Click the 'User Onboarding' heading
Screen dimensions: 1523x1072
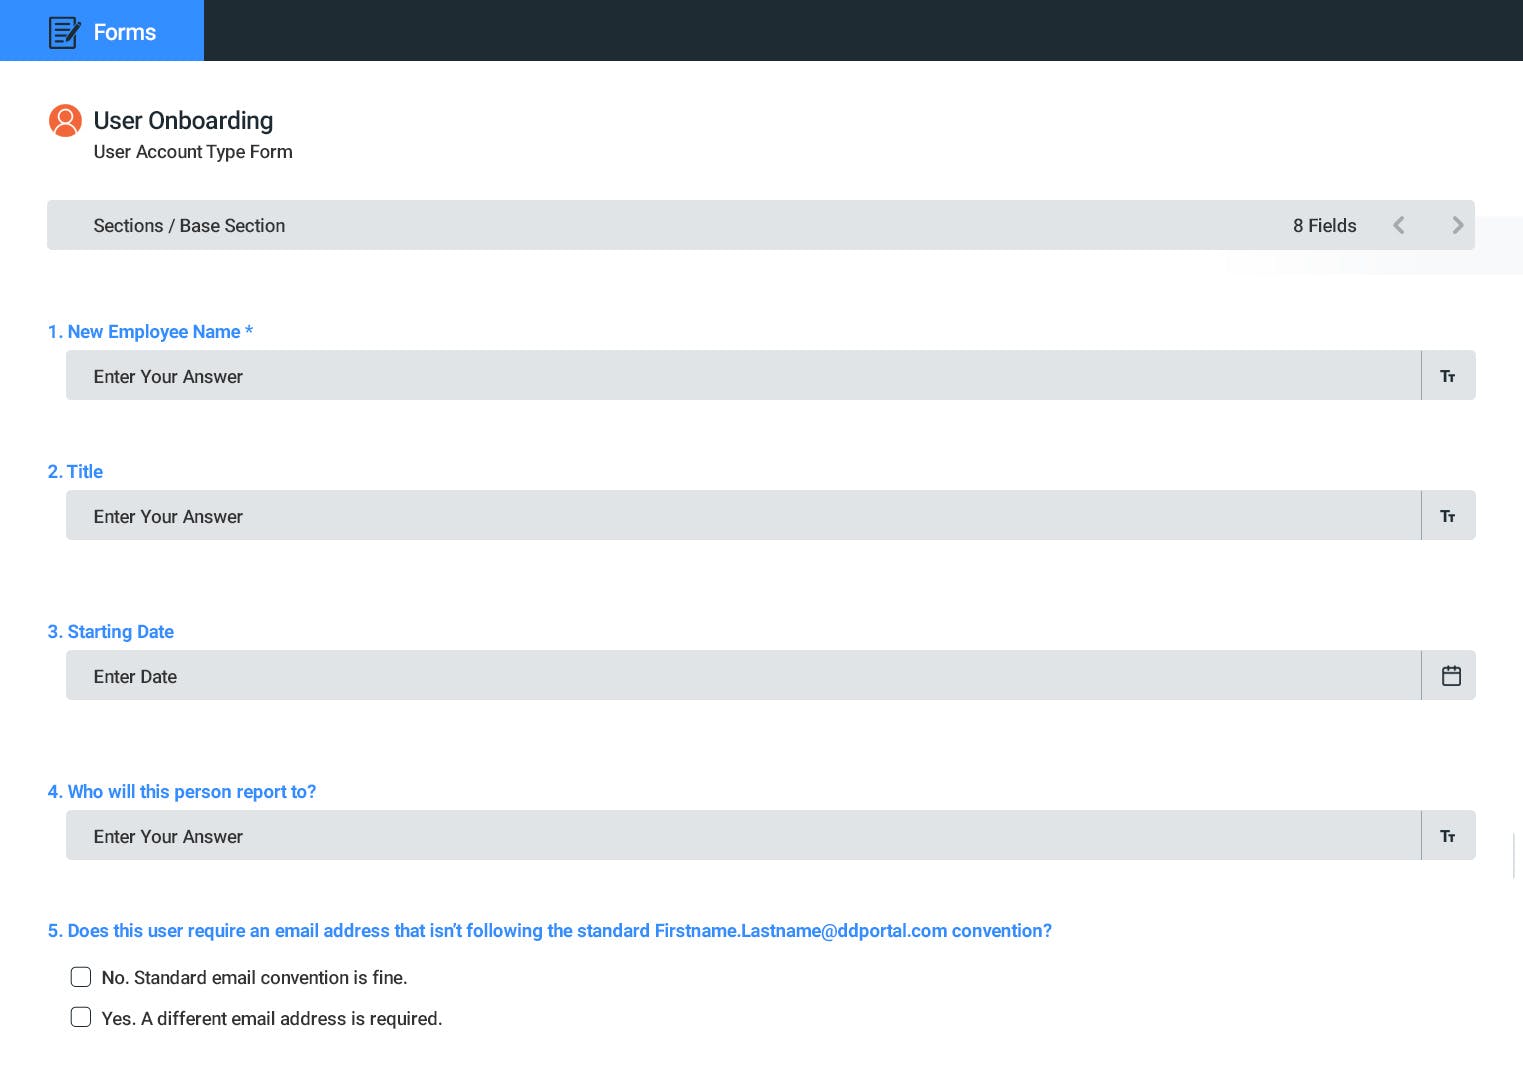(x=183, y=121)
